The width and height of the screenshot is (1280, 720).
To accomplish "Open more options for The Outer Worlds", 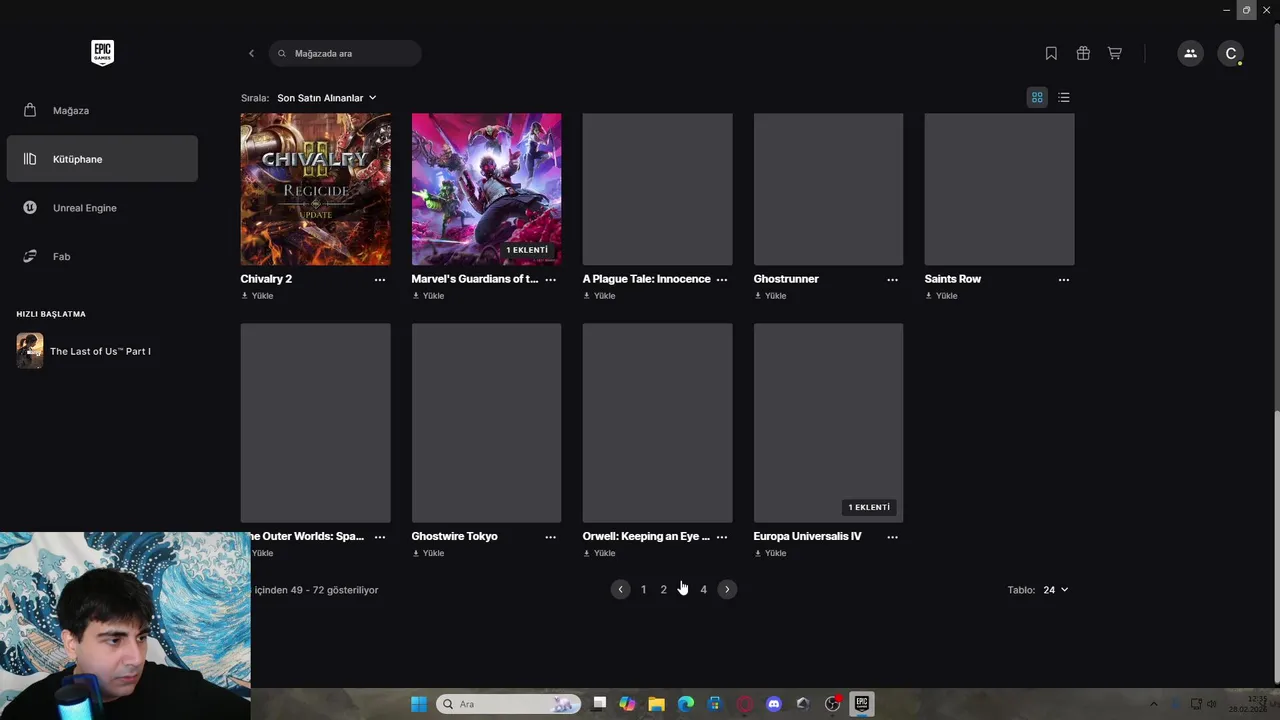I will (380, 537).
